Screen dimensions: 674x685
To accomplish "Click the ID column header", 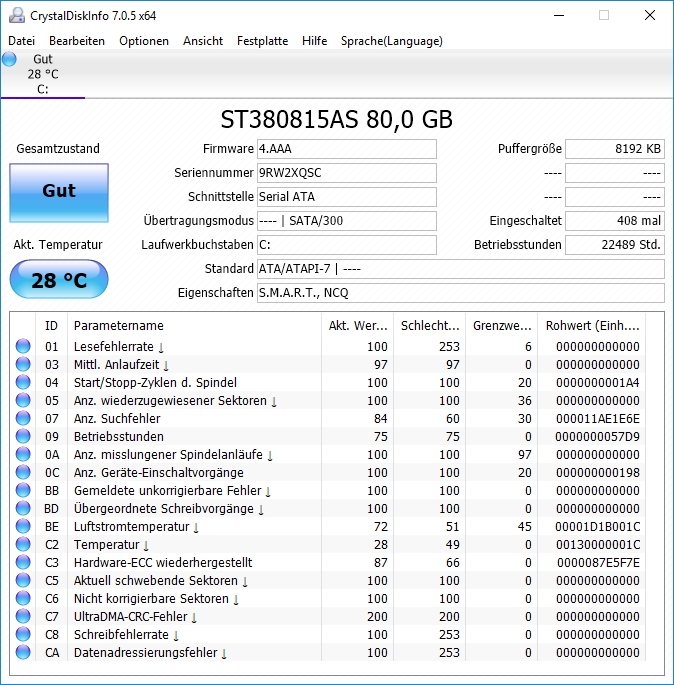I will tap(52, 325).
